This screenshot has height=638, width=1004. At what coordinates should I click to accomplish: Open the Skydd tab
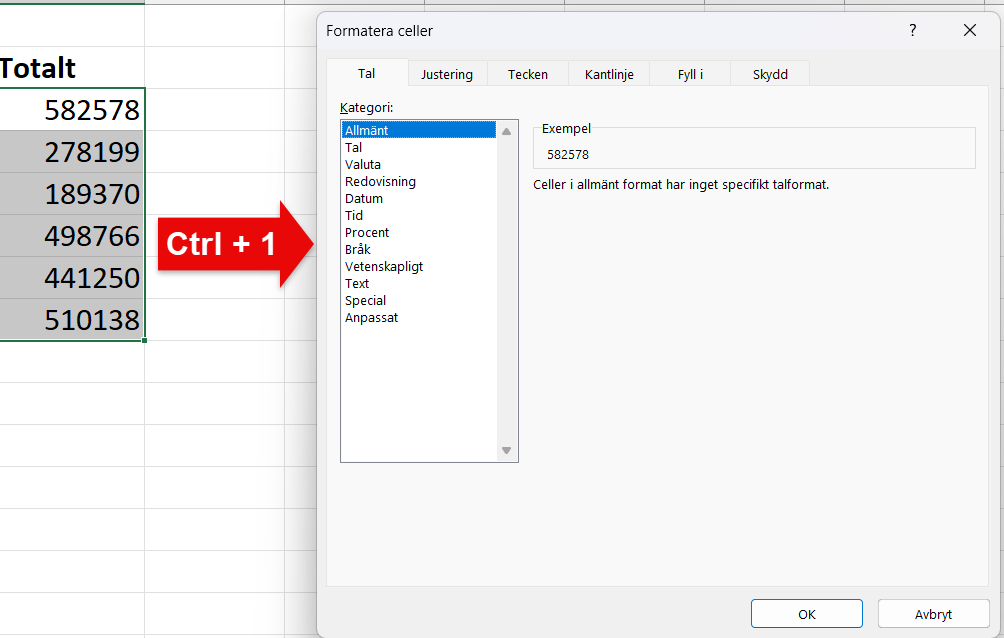click(770, 75)
